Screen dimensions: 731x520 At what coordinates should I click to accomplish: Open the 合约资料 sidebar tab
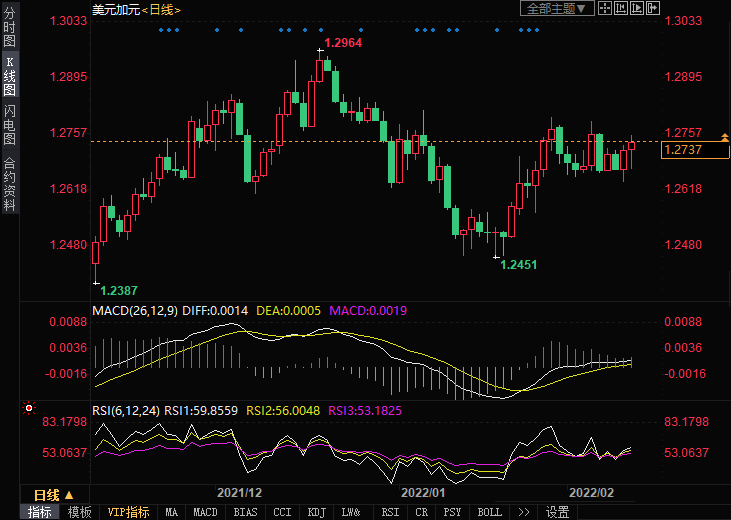coord(9,184)
